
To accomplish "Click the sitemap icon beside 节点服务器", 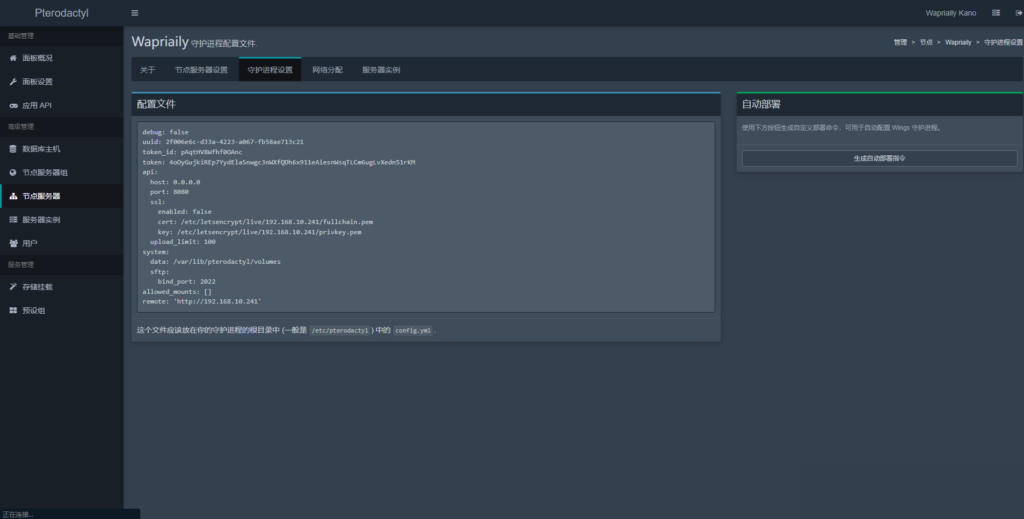I will (x=13, y=196).
